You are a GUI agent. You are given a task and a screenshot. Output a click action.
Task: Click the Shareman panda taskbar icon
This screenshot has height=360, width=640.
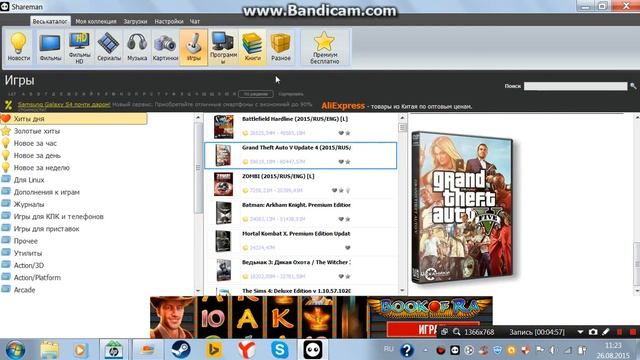[313, 350]
